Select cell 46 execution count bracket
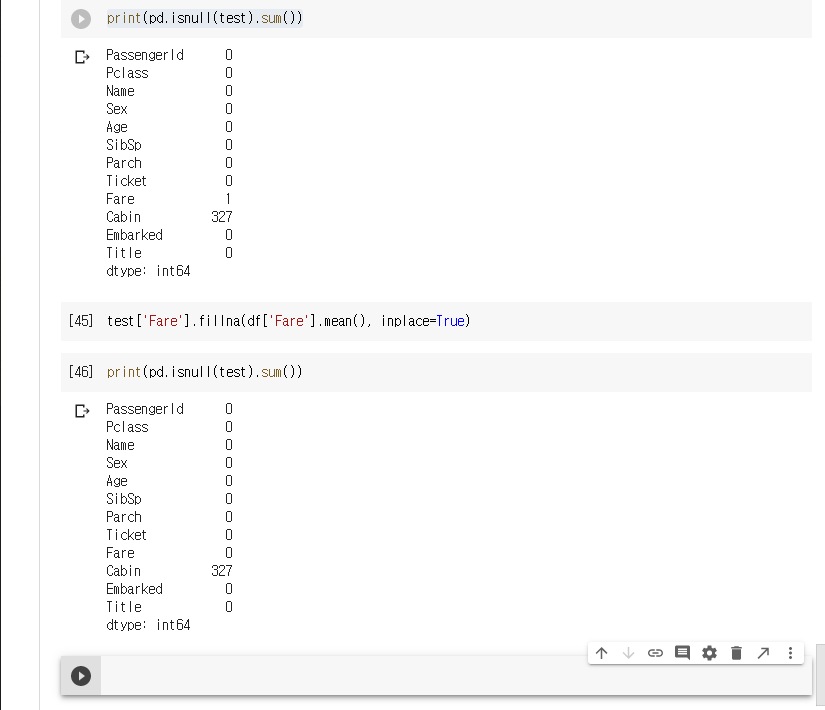 coord(81,372)
